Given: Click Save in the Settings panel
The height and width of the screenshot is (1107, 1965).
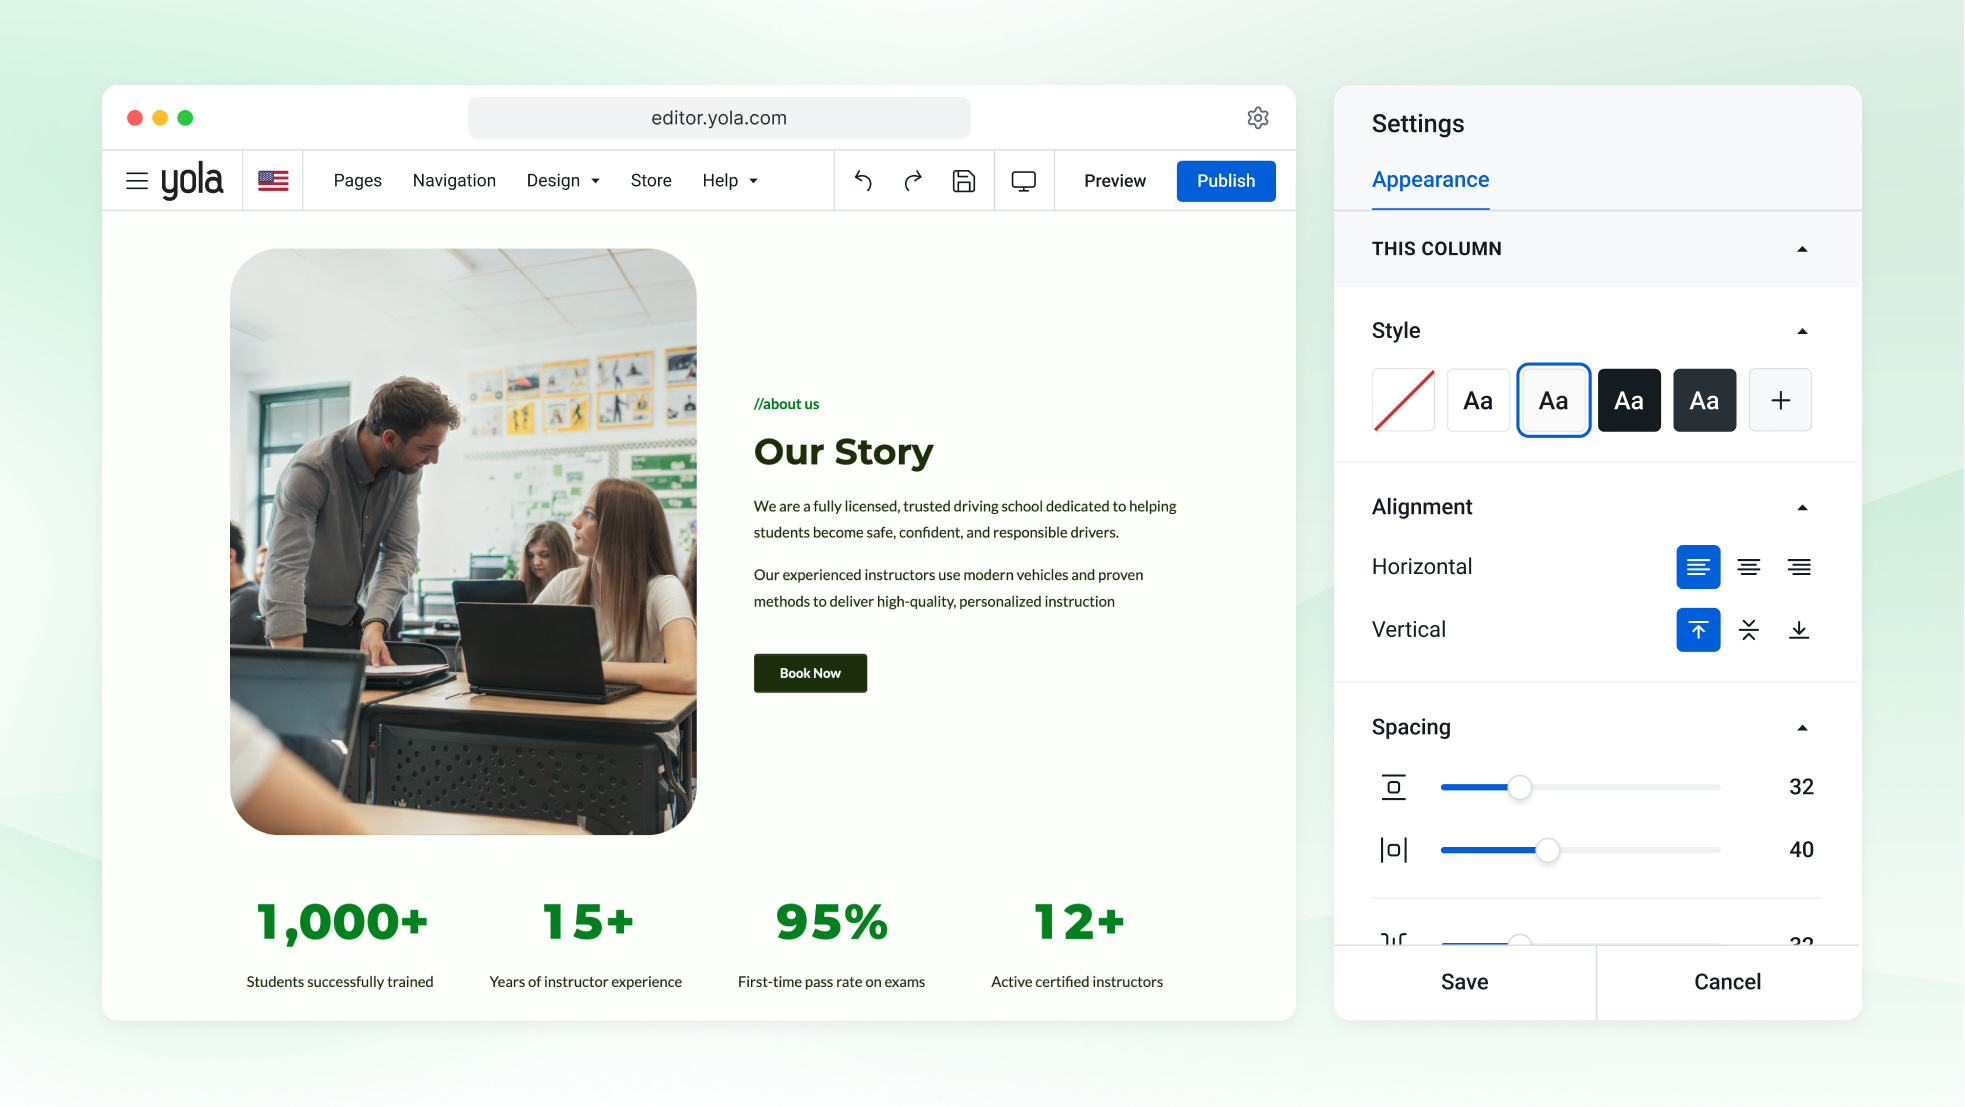Looking at the screenshot, I should point(1465,982).
